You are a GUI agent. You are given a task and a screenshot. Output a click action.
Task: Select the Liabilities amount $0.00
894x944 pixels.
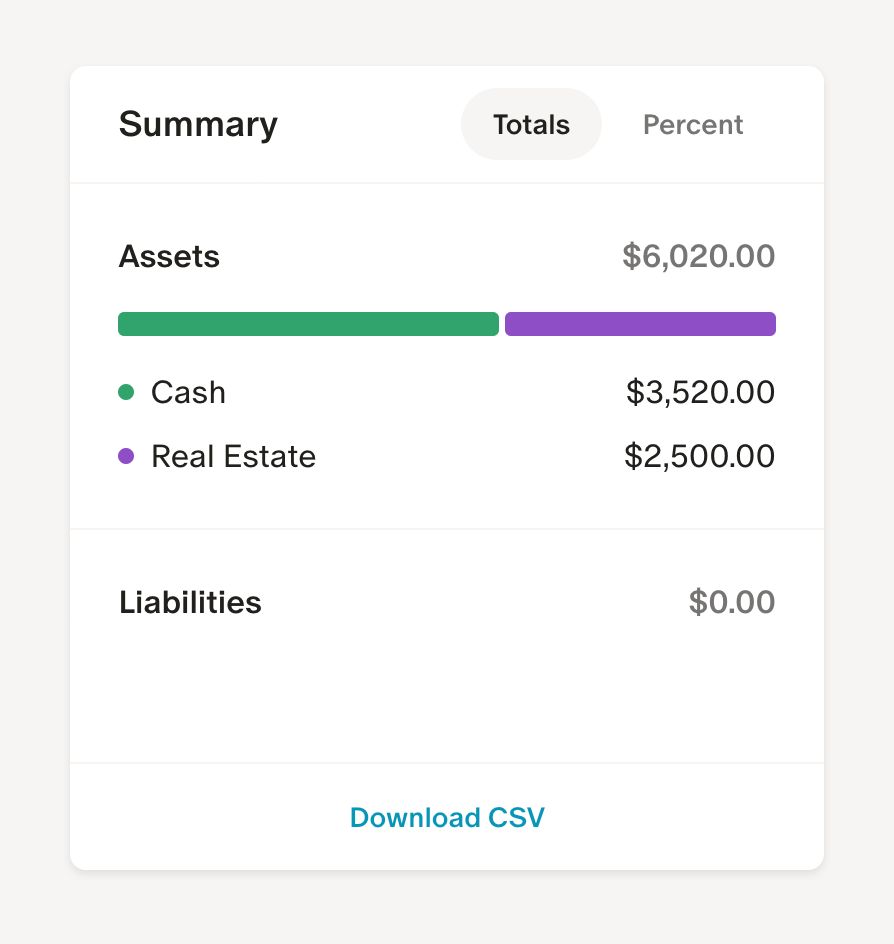tap(732, 602)
